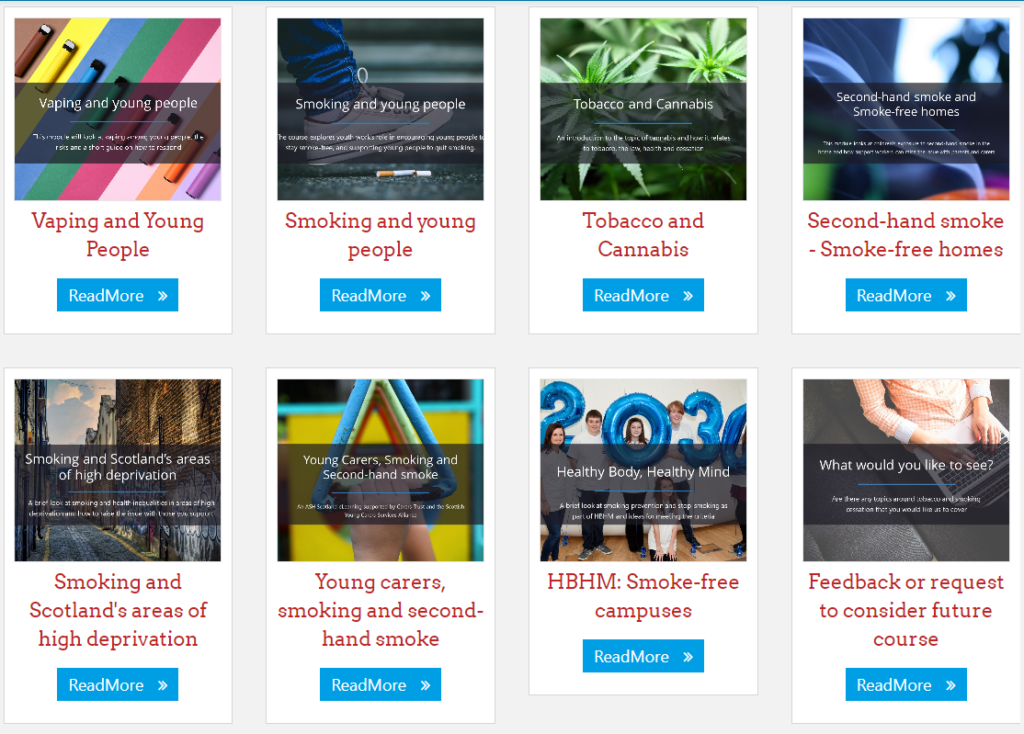Open the Vaping and Young People title link
The image size is (1024, 734).
point(118,235)
